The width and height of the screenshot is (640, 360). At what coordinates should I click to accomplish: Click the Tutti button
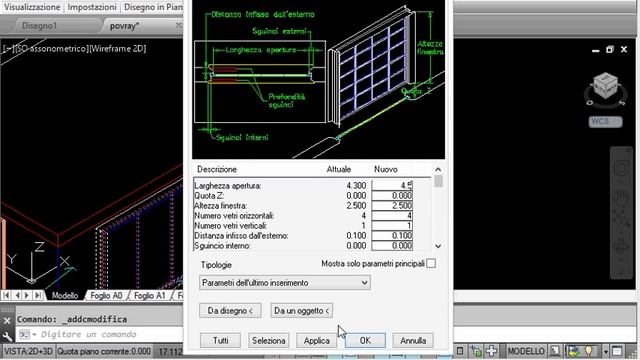(220, 340)
